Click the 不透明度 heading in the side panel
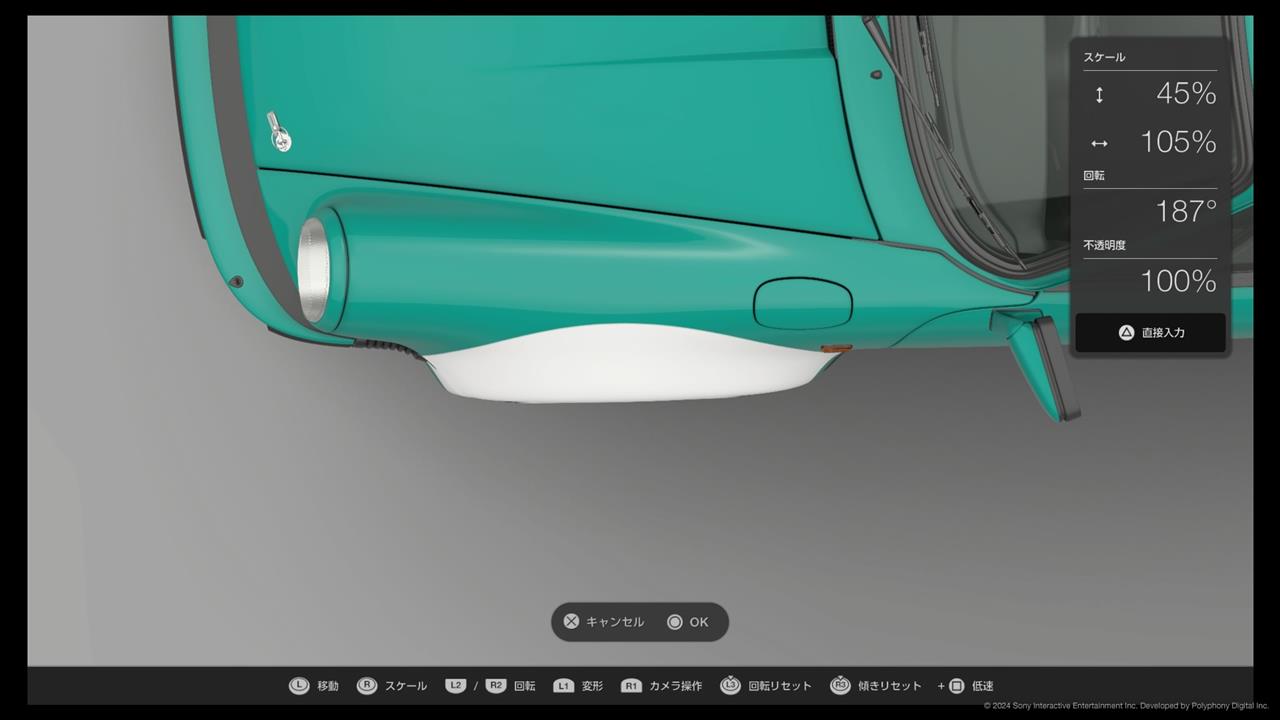The height and width of the screenshot is (720, 1280). [x=1105, y=245]
